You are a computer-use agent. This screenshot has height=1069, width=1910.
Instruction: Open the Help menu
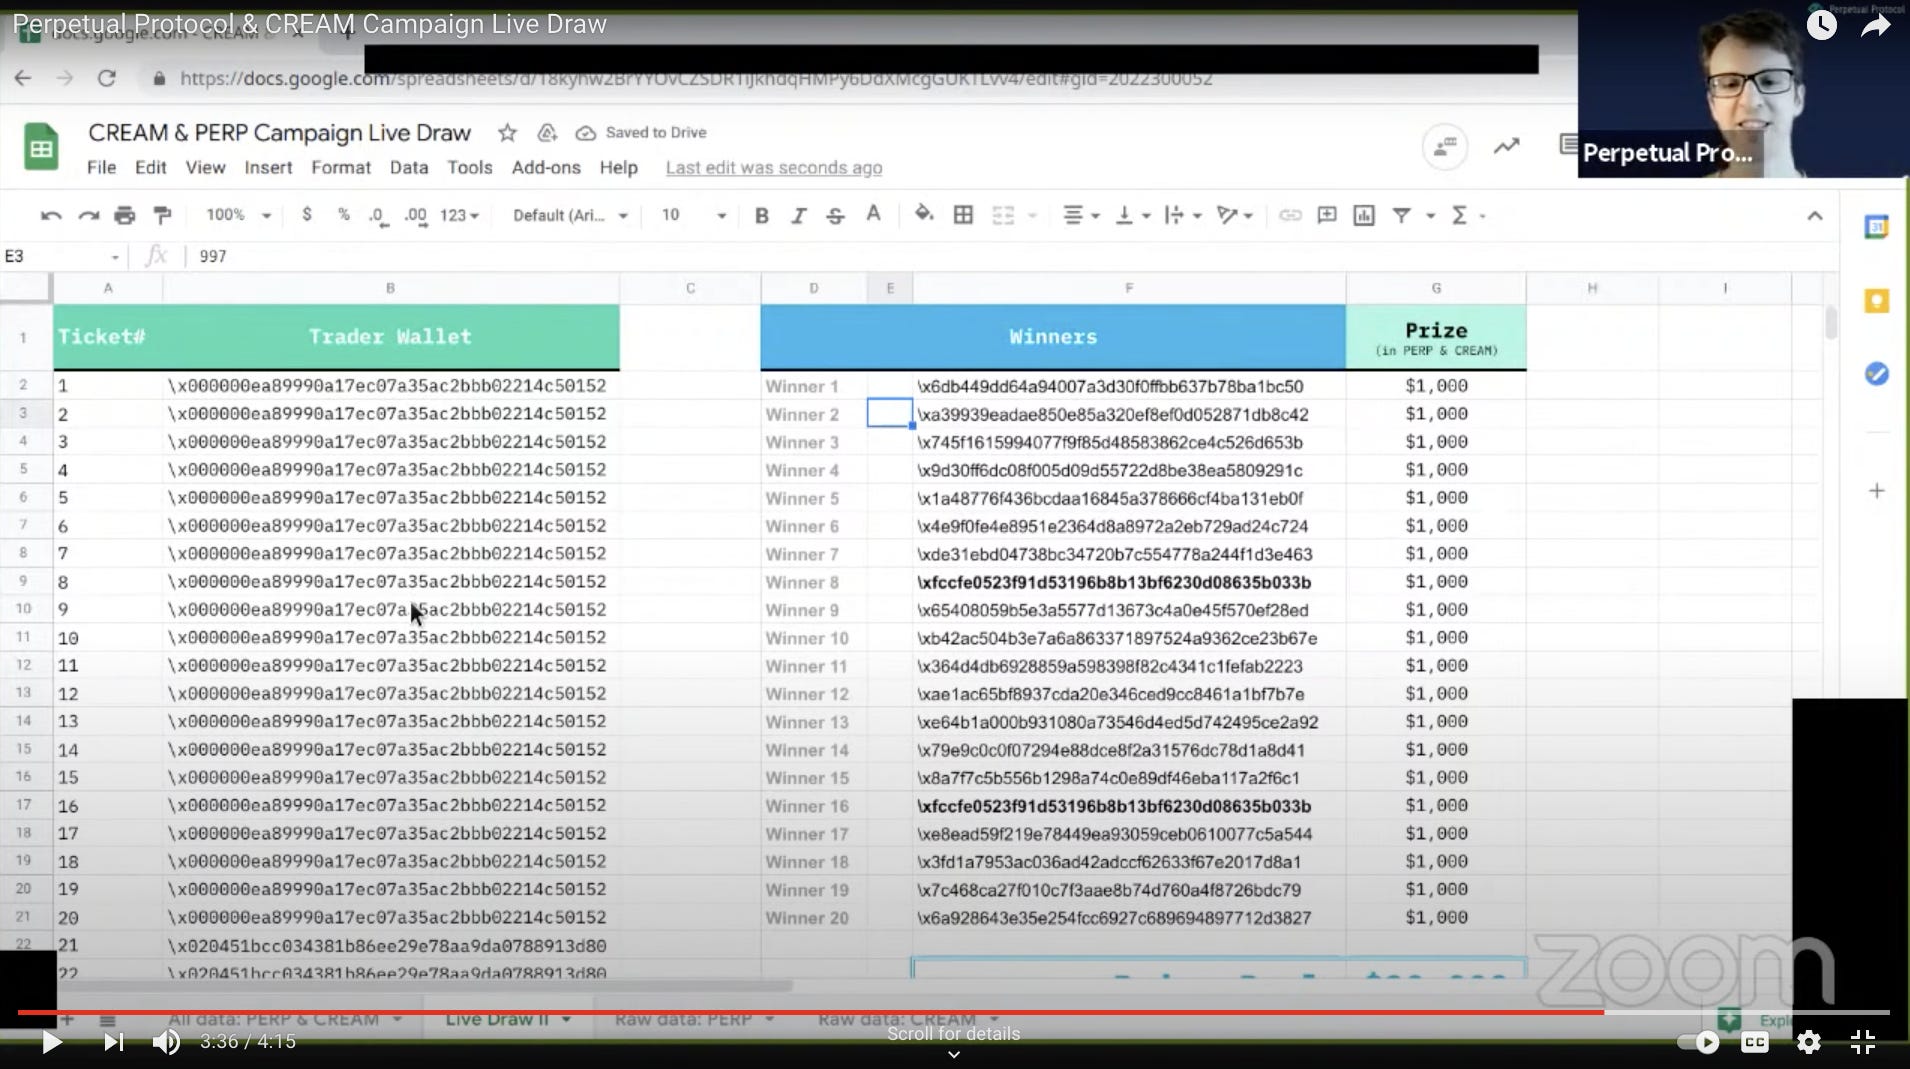(619, 167)
